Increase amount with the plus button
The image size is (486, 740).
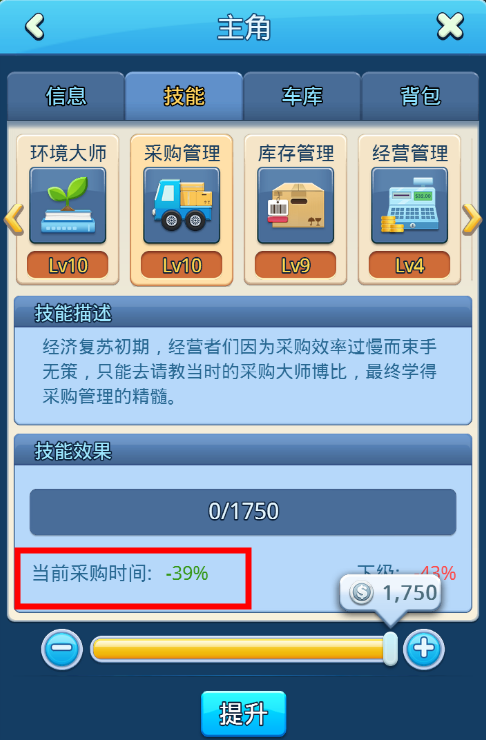pyautogui.click(x=424, y=649)
